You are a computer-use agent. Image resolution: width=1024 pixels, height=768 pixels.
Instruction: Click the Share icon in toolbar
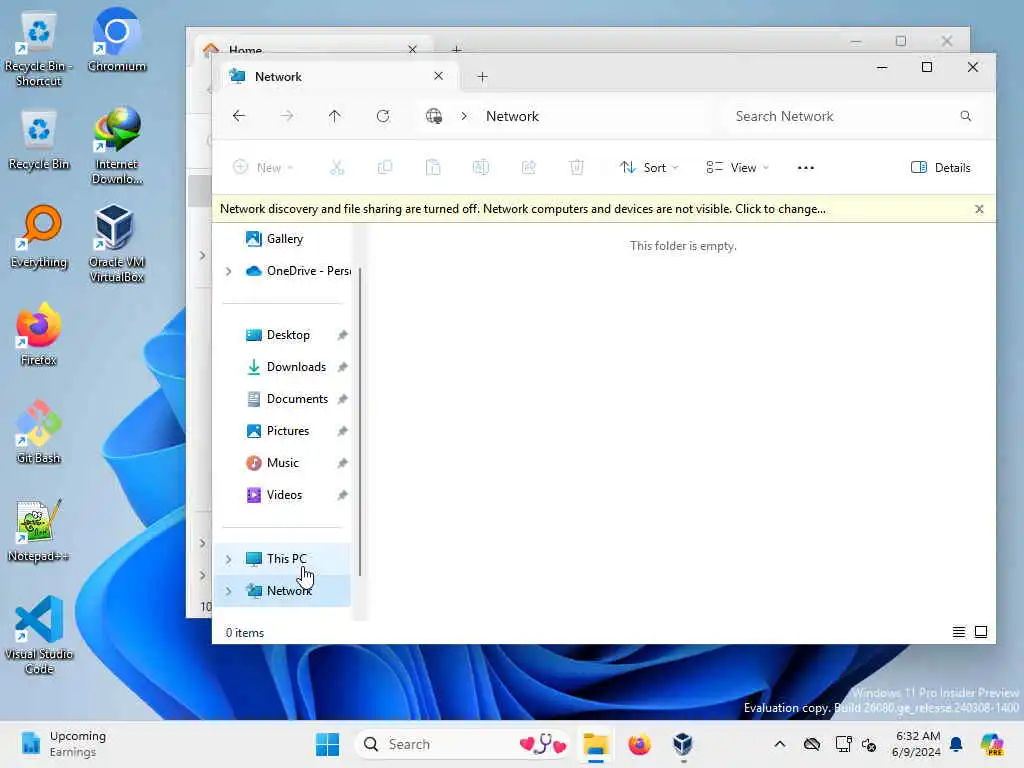tap(529, 168)
